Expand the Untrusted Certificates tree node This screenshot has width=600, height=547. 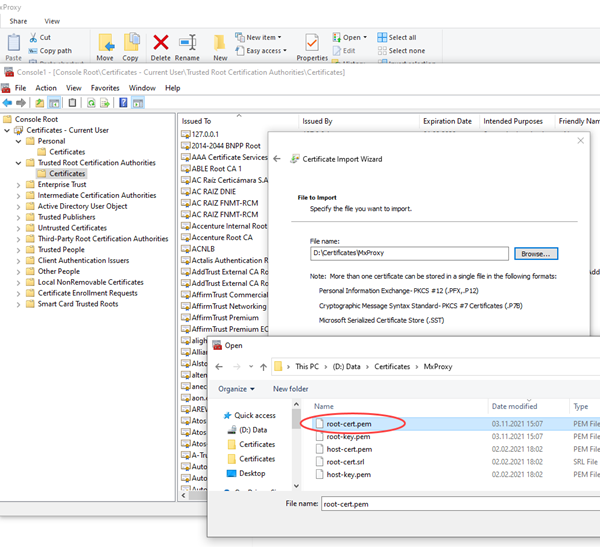click(x=19, y=228)
